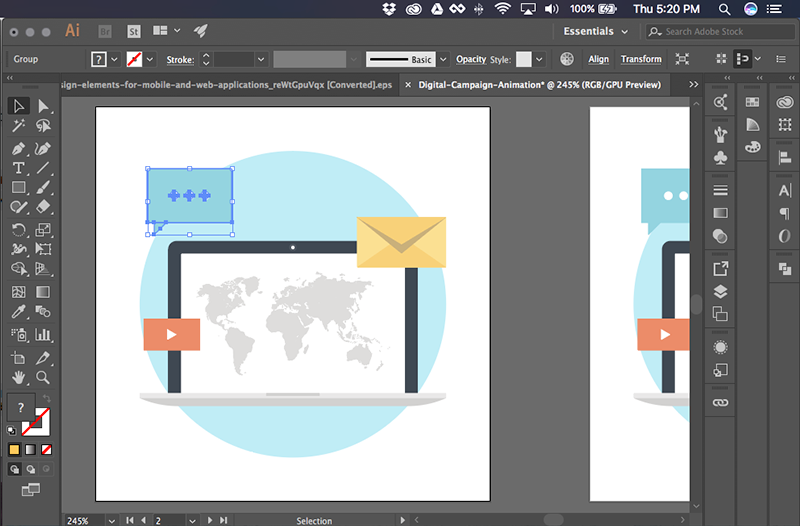Select the Eraser tool
Screen dimensions: 800x526
[43, 207]
